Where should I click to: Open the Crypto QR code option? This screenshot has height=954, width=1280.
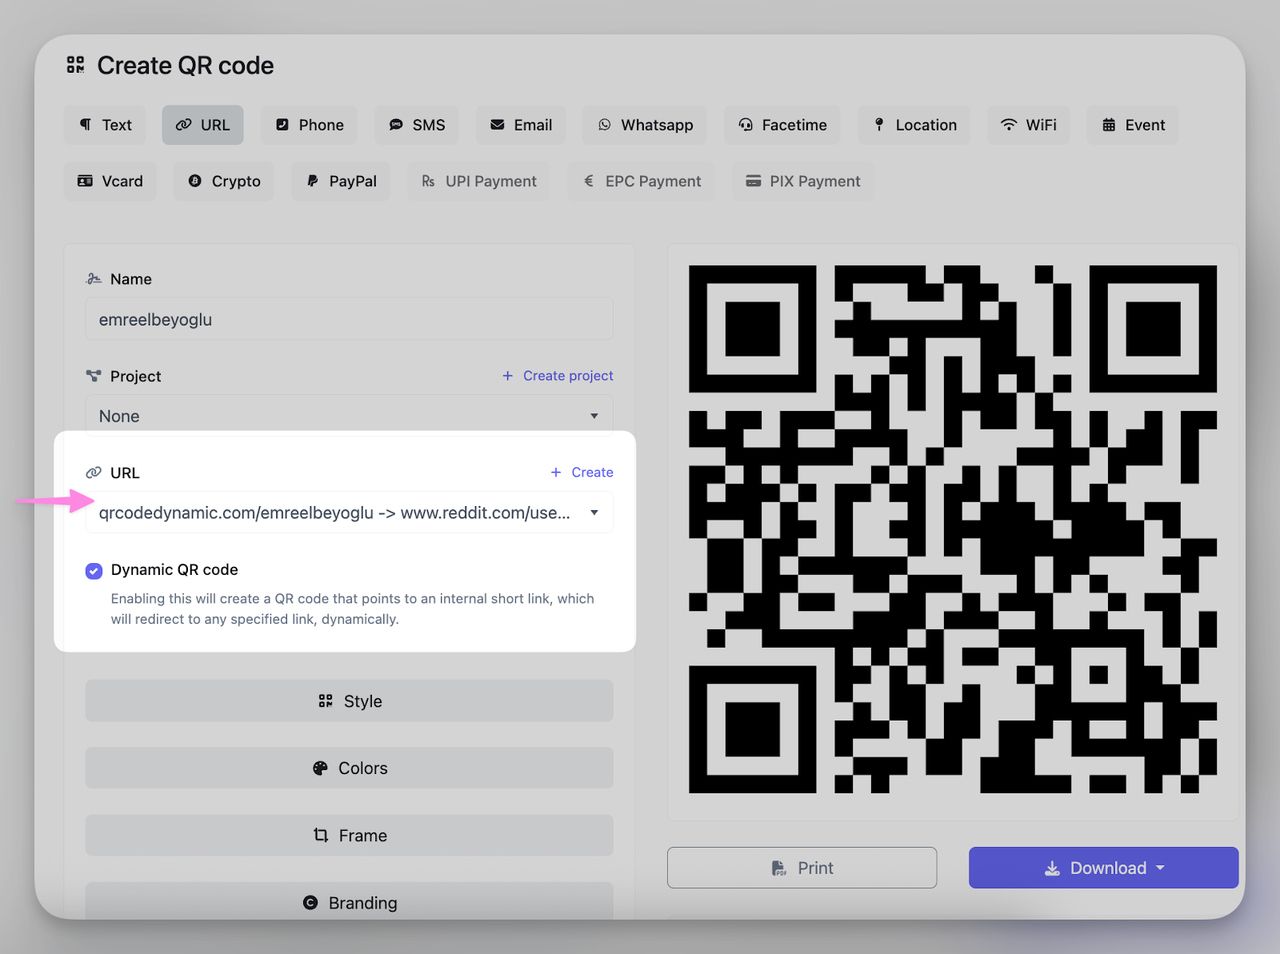coord(223,181)
